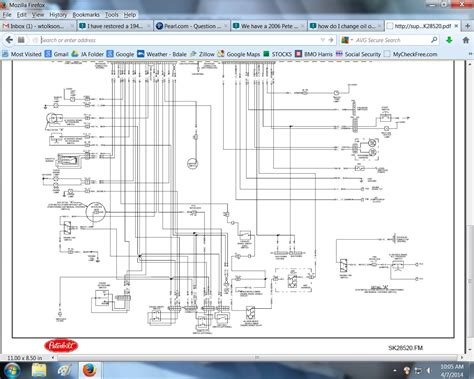Click in the address bar field
Viewport: 474px width, 379px height.
point(180,40)
